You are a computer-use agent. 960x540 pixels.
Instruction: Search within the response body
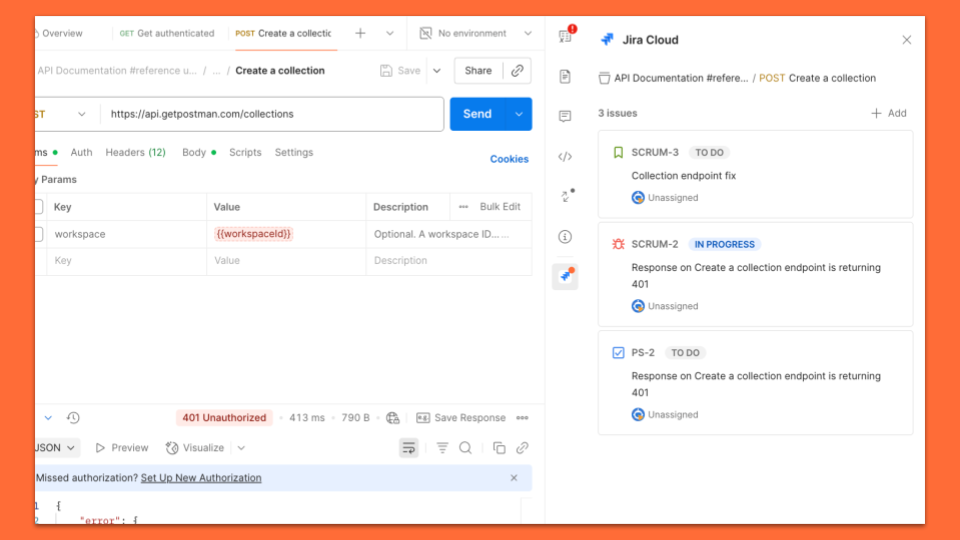click(465, 448)
